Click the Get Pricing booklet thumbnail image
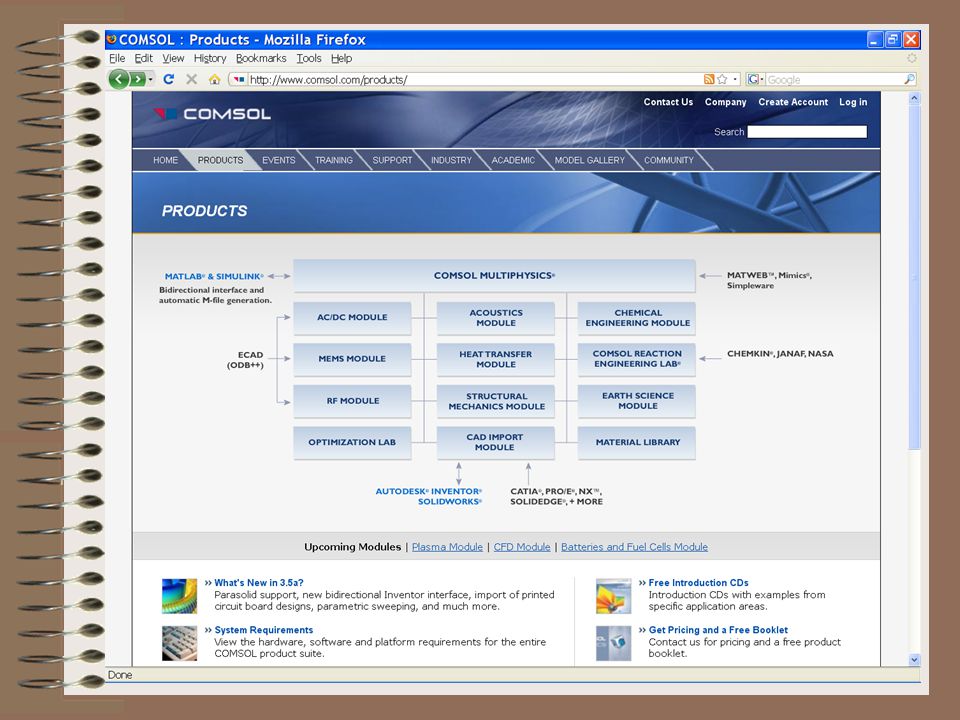 [x=613, y=643]
